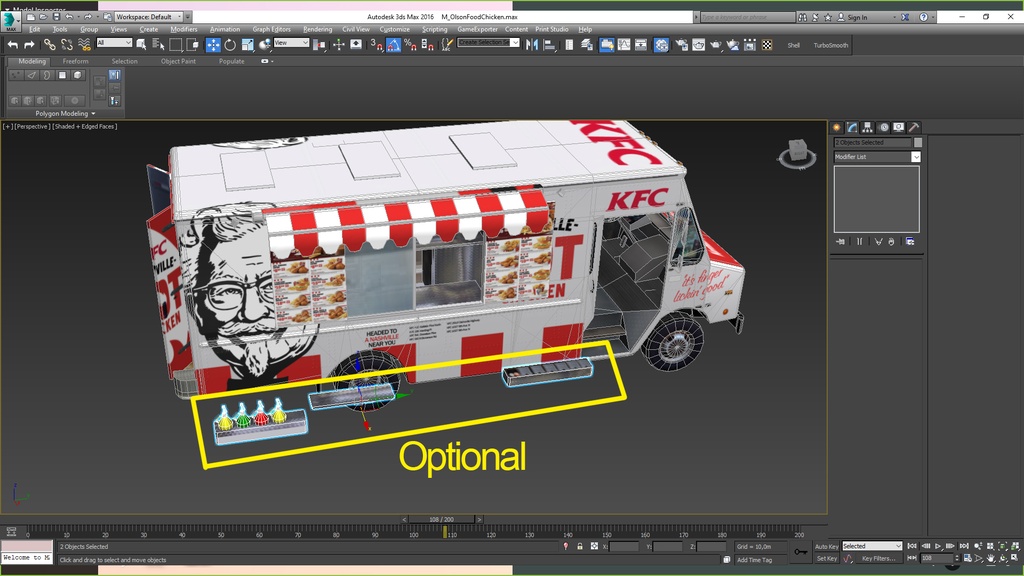Image resolution: width=1024 pixels, height=576 pixels.
Task: Click the Key Filters button
Action: coord(878,559)
